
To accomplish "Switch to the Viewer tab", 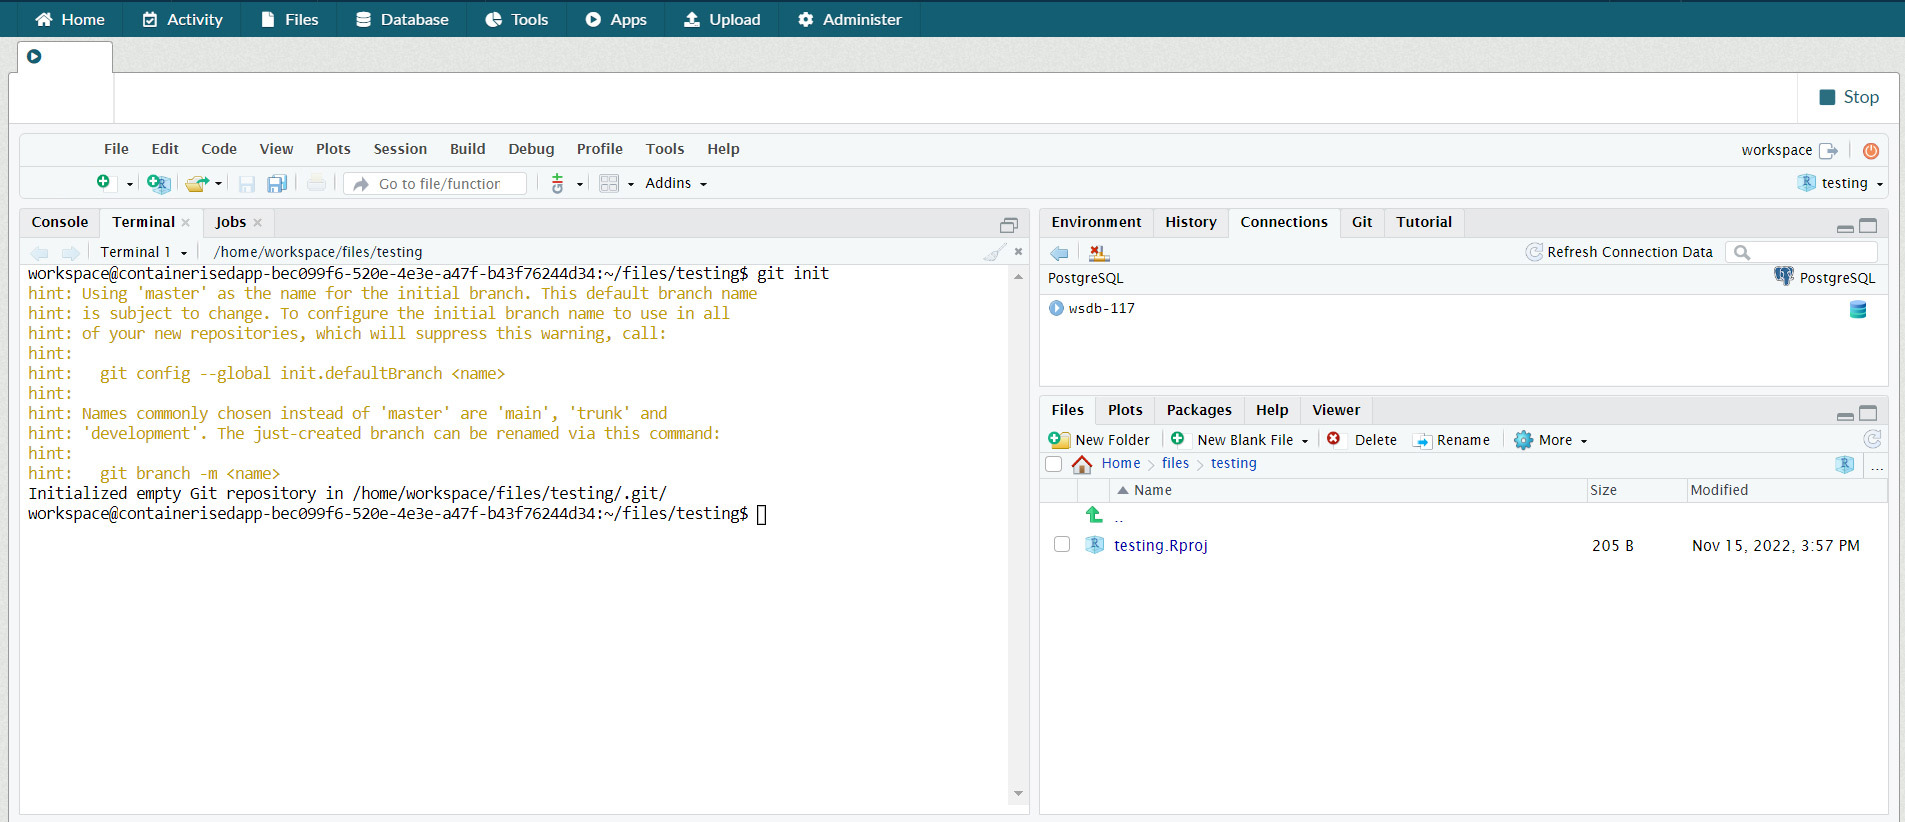I will [x=1336, y=410].
